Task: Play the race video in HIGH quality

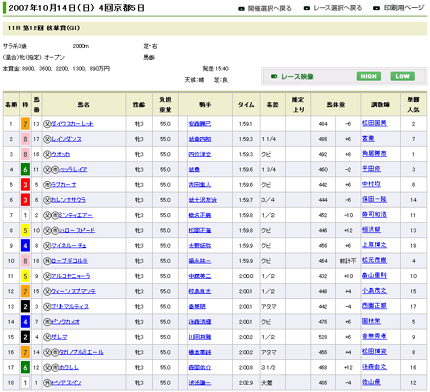Action: click(x=369, y=76)
